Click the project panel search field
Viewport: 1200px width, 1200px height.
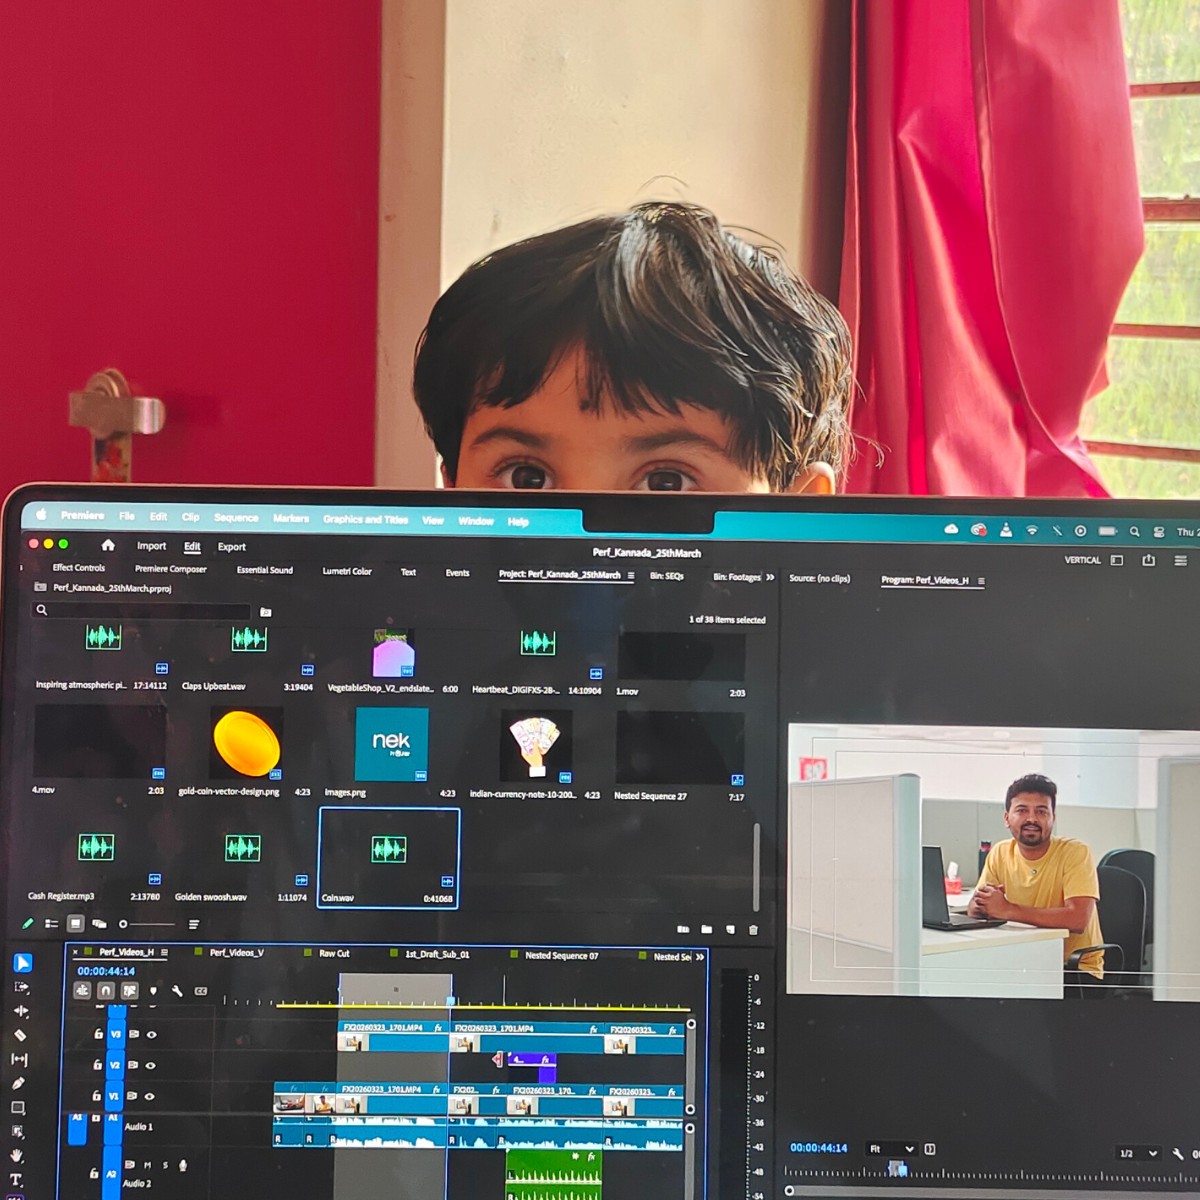pyautogui.click(x=140, y=610)
